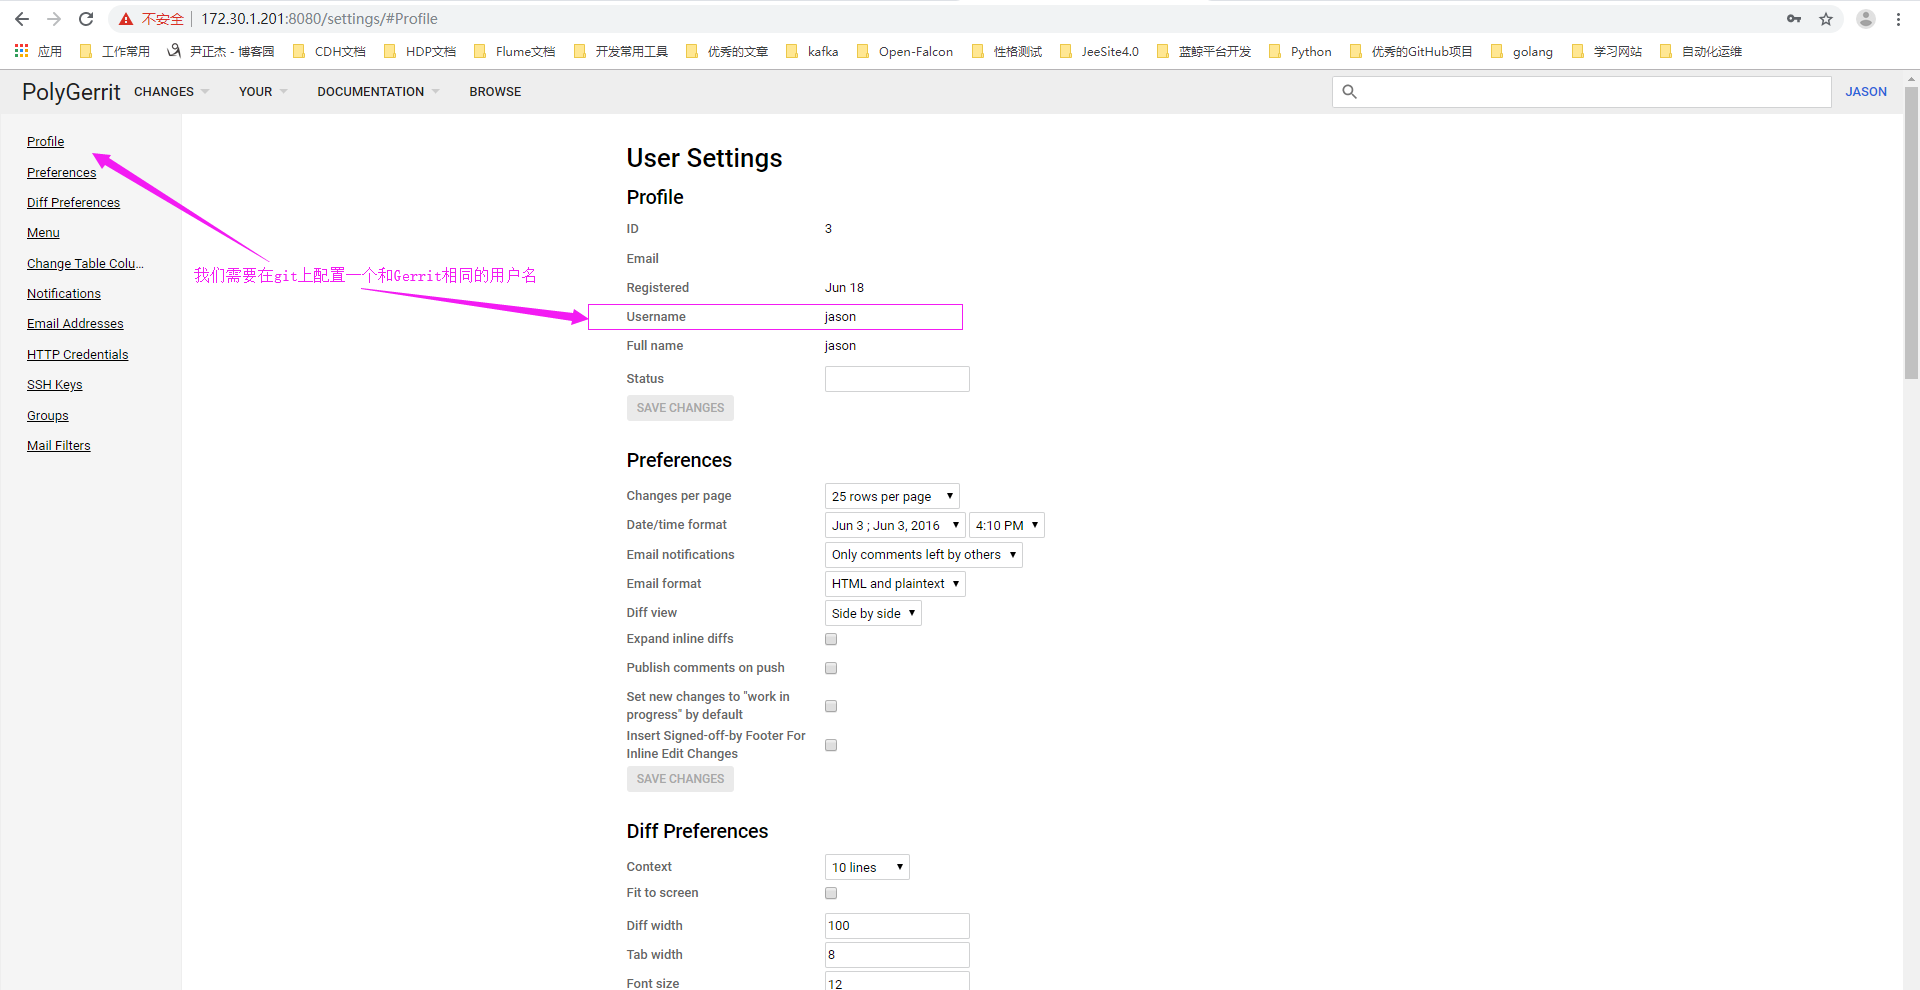This screenshot has width=1920, height=990.
Task: Click the PolyGerrit logo title
Action: pos(71,92)
